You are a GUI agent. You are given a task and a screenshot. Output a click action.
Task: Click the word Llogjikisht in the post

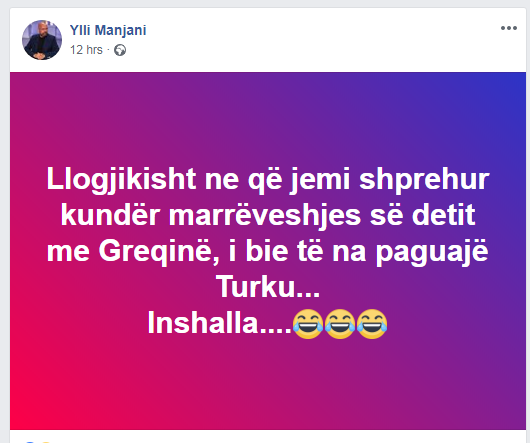[121, 180]
